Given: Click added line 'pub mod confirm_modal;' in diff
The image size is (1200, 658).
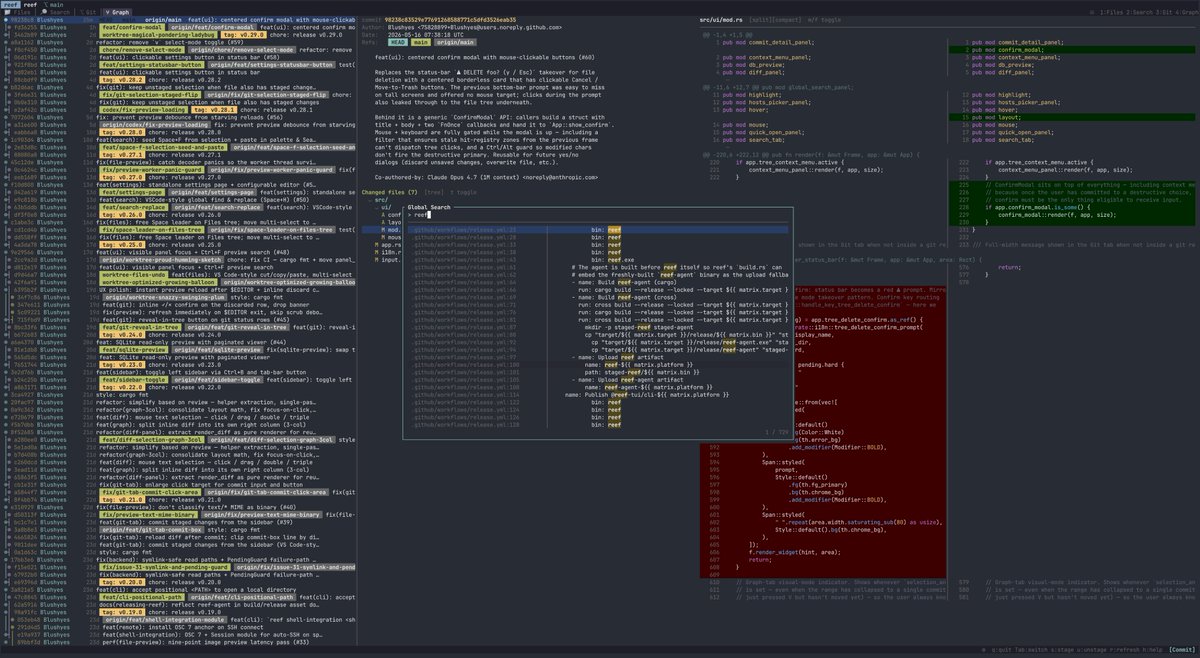Looking at the screenshot, I should [x=1071, y=50].
